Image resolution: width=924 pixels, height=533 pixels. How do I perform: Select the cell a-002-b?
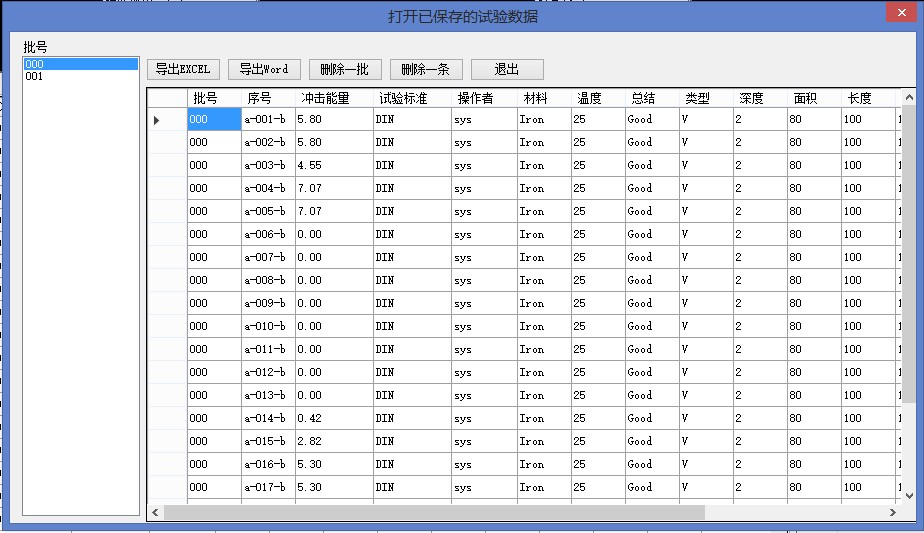tap(268, 142)
